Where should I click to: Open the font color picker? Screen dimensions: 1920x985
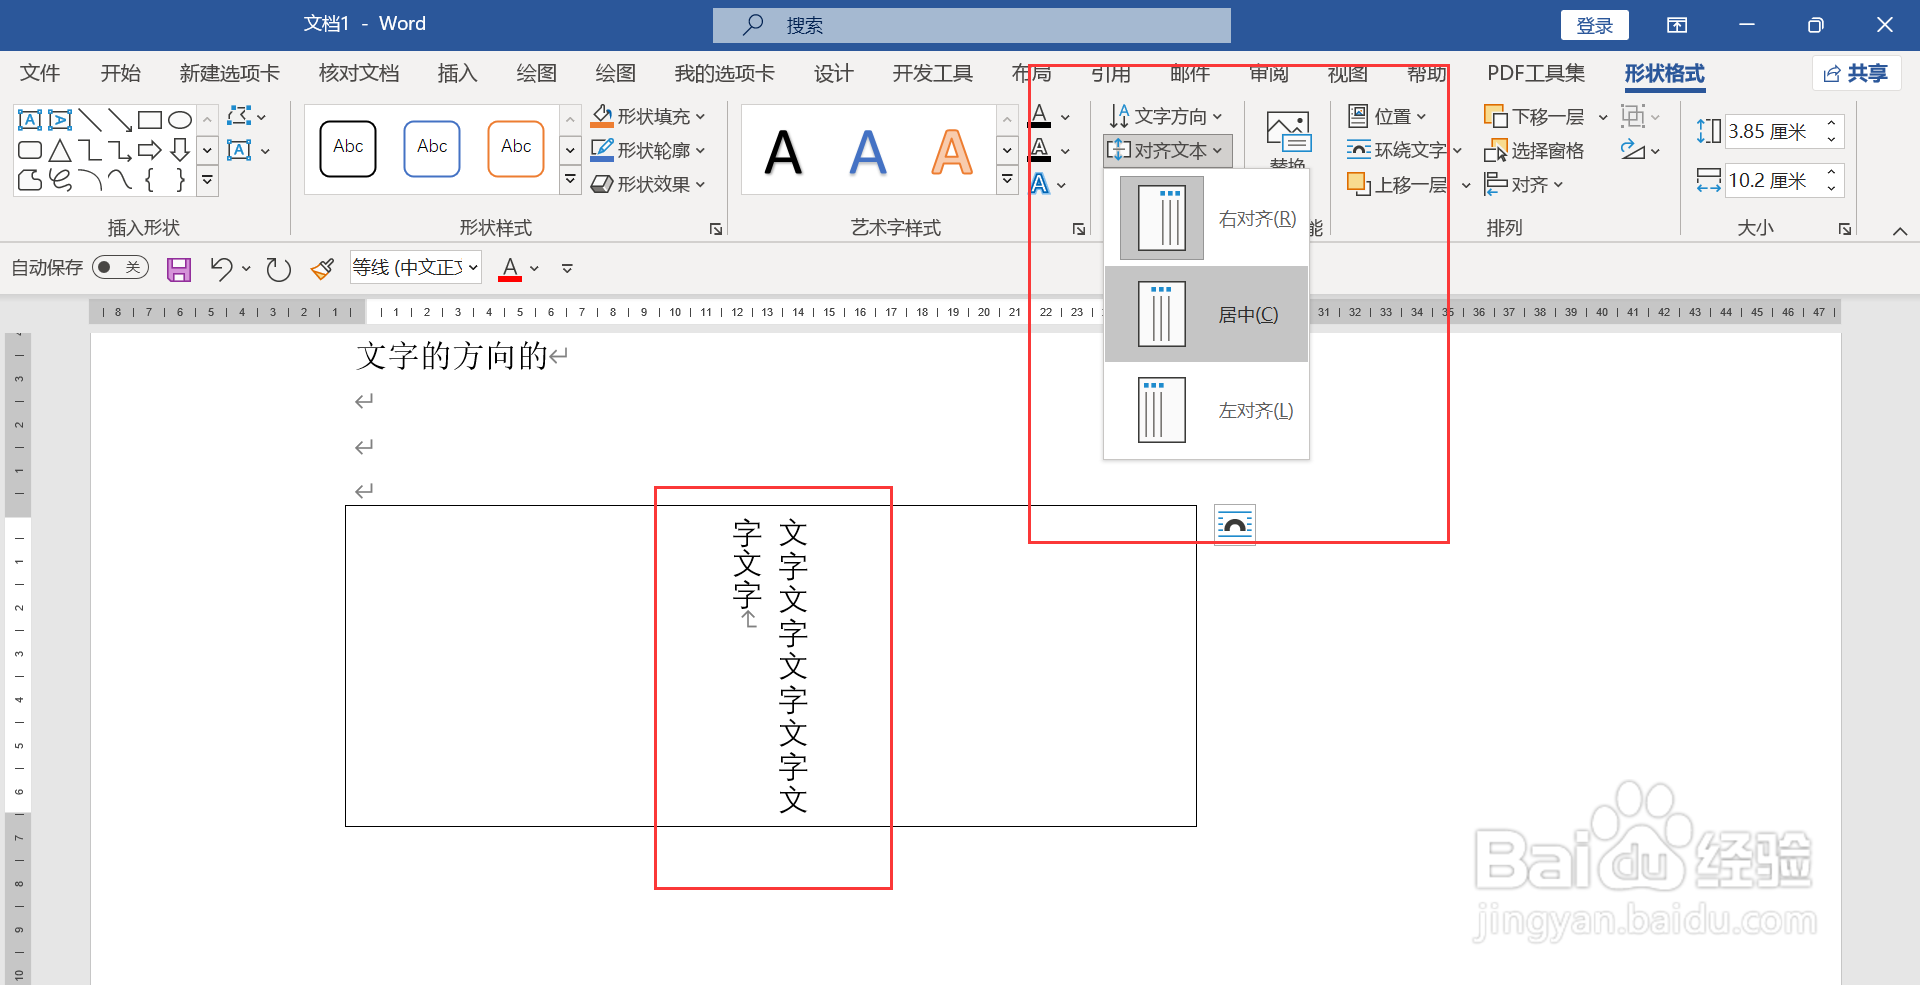point(510,267)
